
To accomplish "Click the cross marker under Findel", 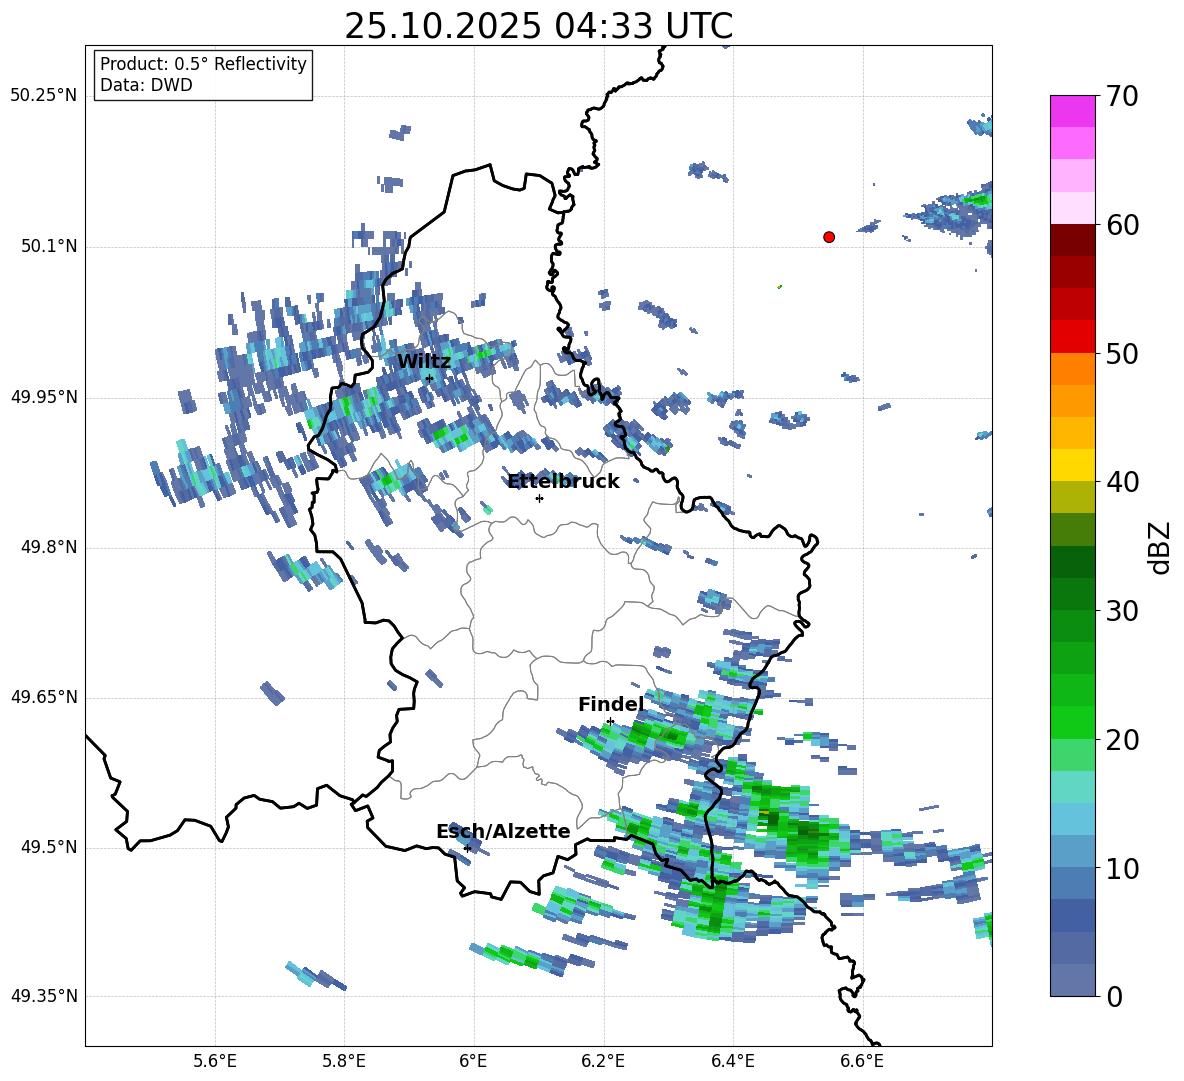I will (610, 722).
